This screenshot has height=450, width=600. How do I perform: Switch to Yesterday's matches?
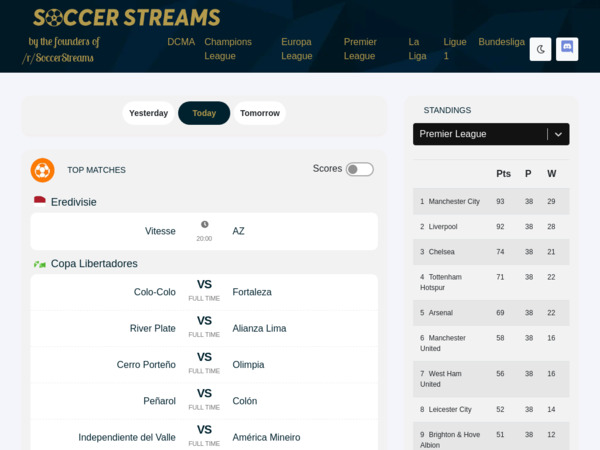point(148,113)
